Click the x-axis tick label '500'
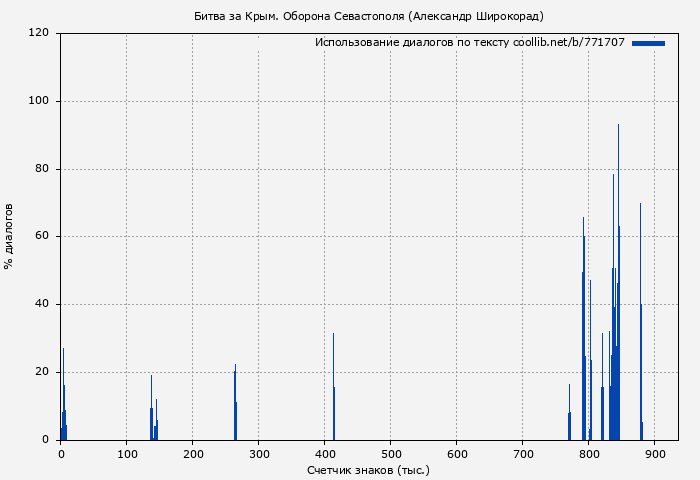700x480 pixels. [x=390, y=454]
